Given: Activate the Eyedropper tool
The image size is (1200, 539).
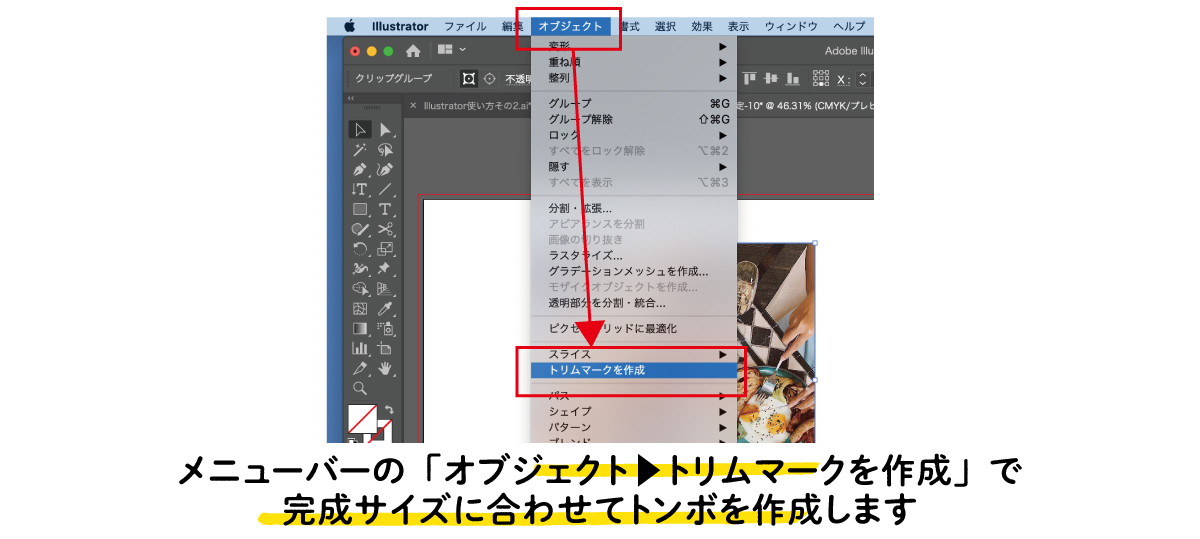Looking at the screenshot, I should click(x=385, y=309).
